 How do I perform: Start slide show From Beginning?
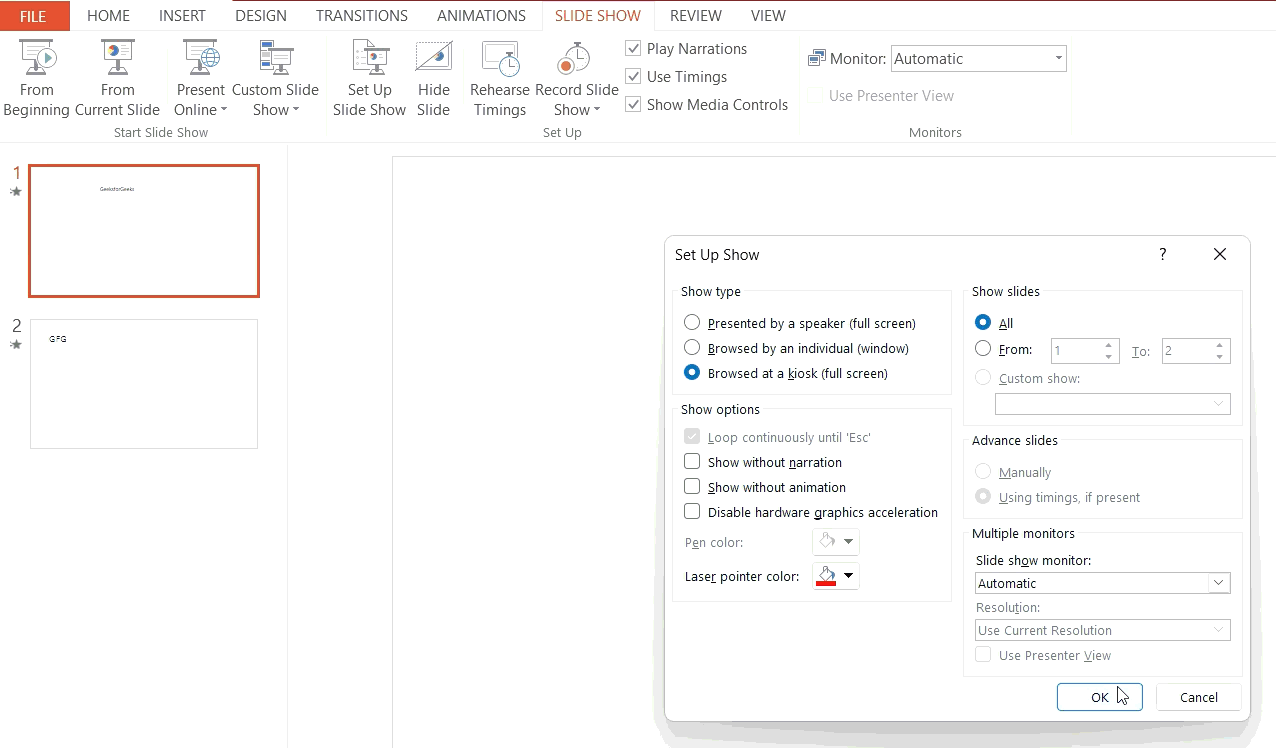[x=37, y=79]
